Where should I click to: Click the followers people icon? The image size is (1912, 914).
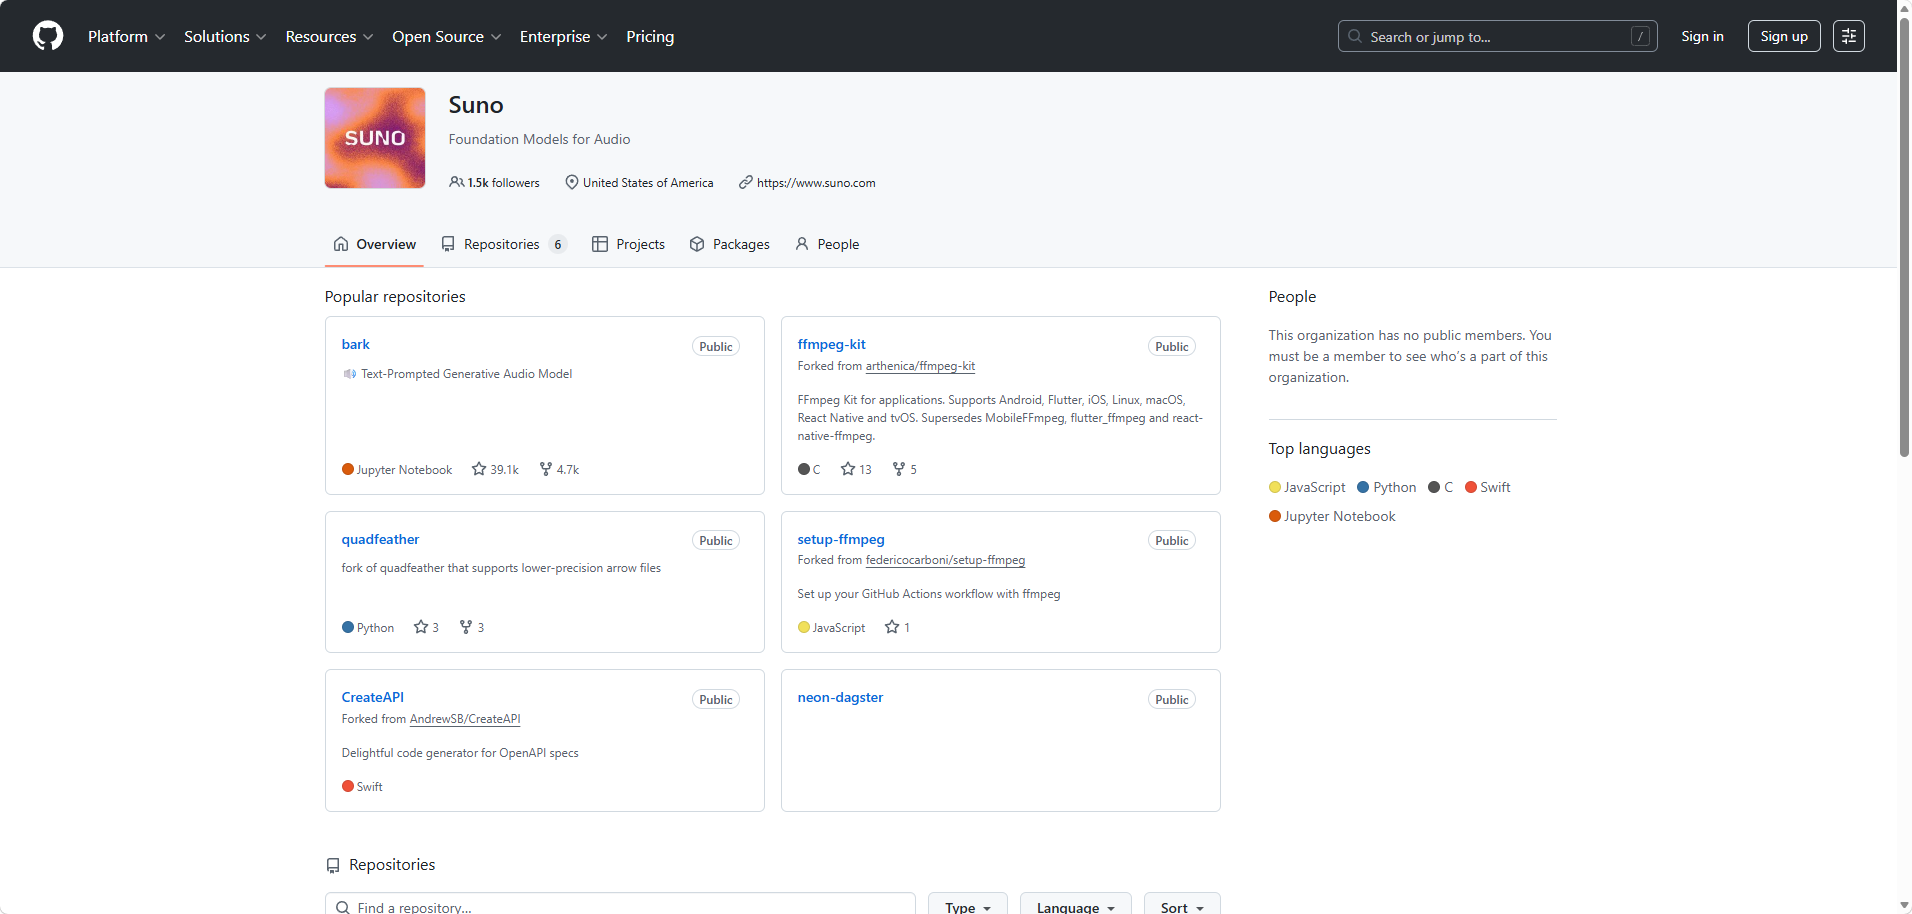pos(456,182)
